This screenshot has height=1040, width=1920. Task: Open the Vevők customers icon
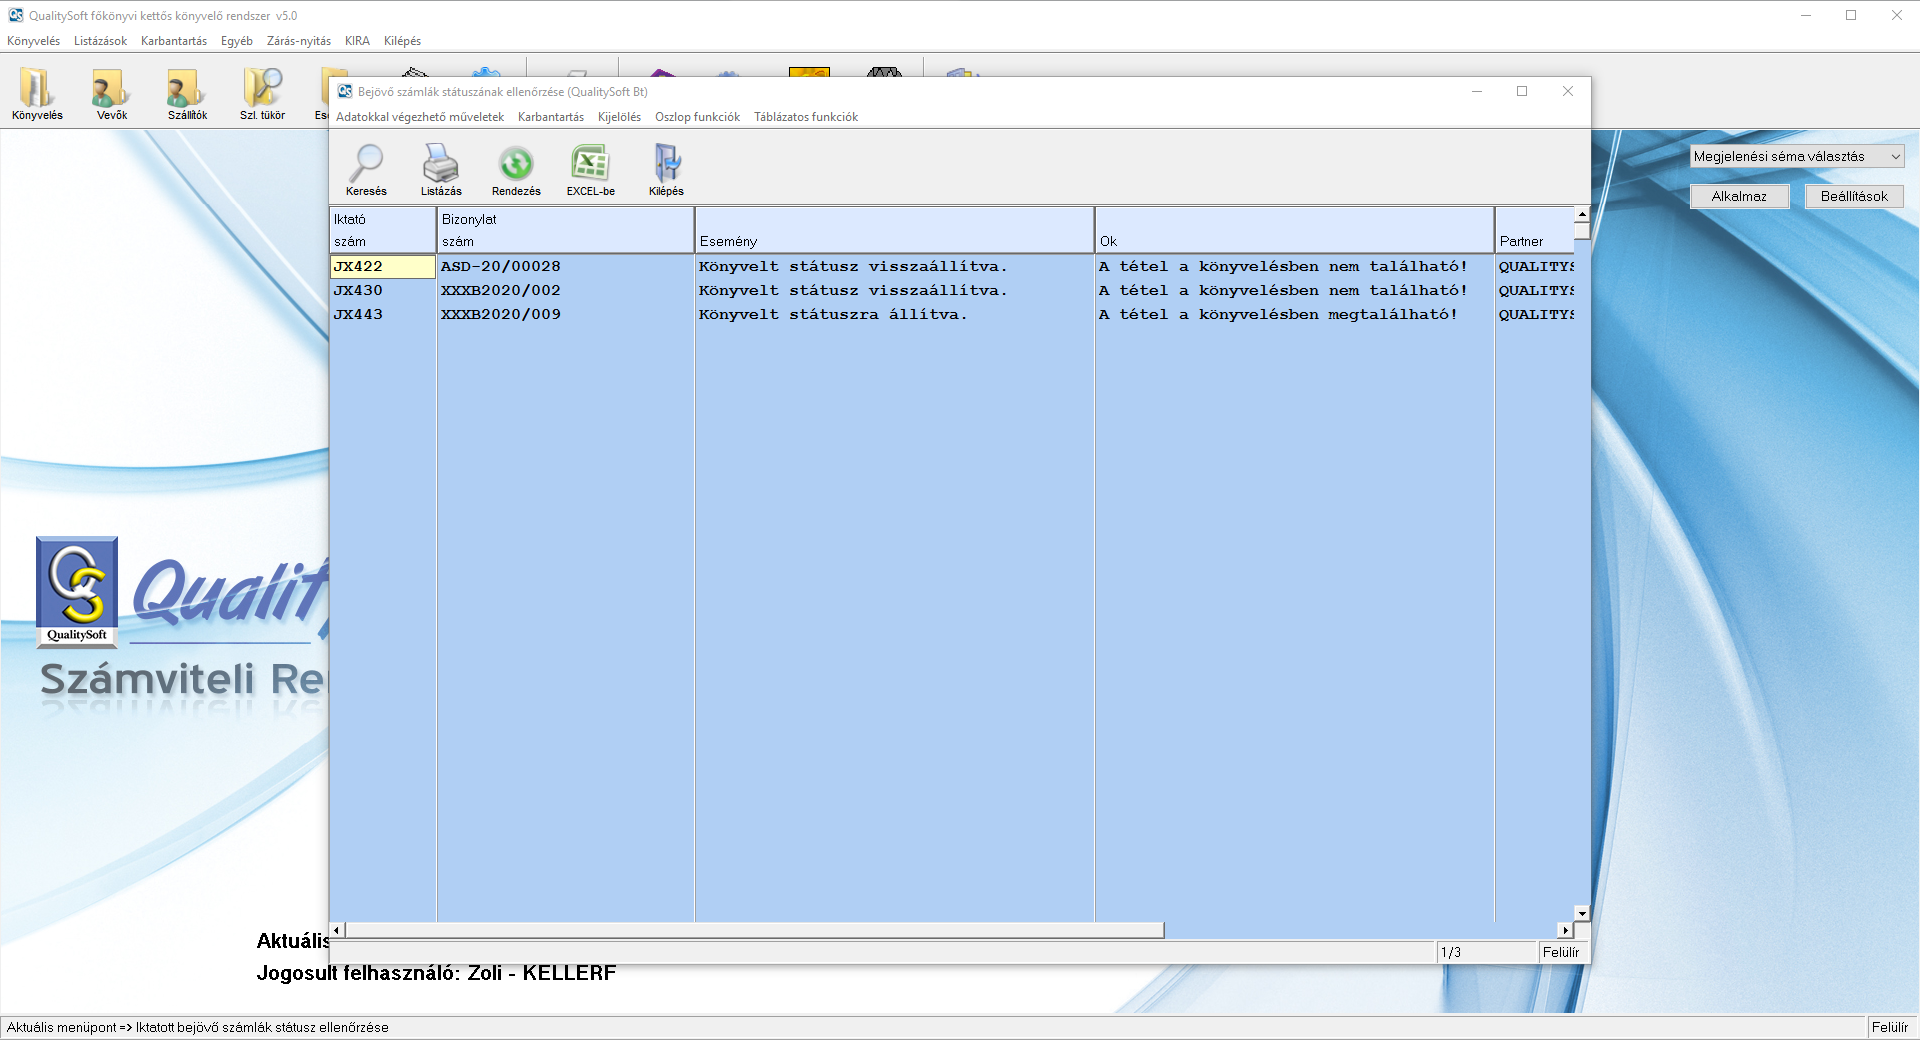pos(111,93)
